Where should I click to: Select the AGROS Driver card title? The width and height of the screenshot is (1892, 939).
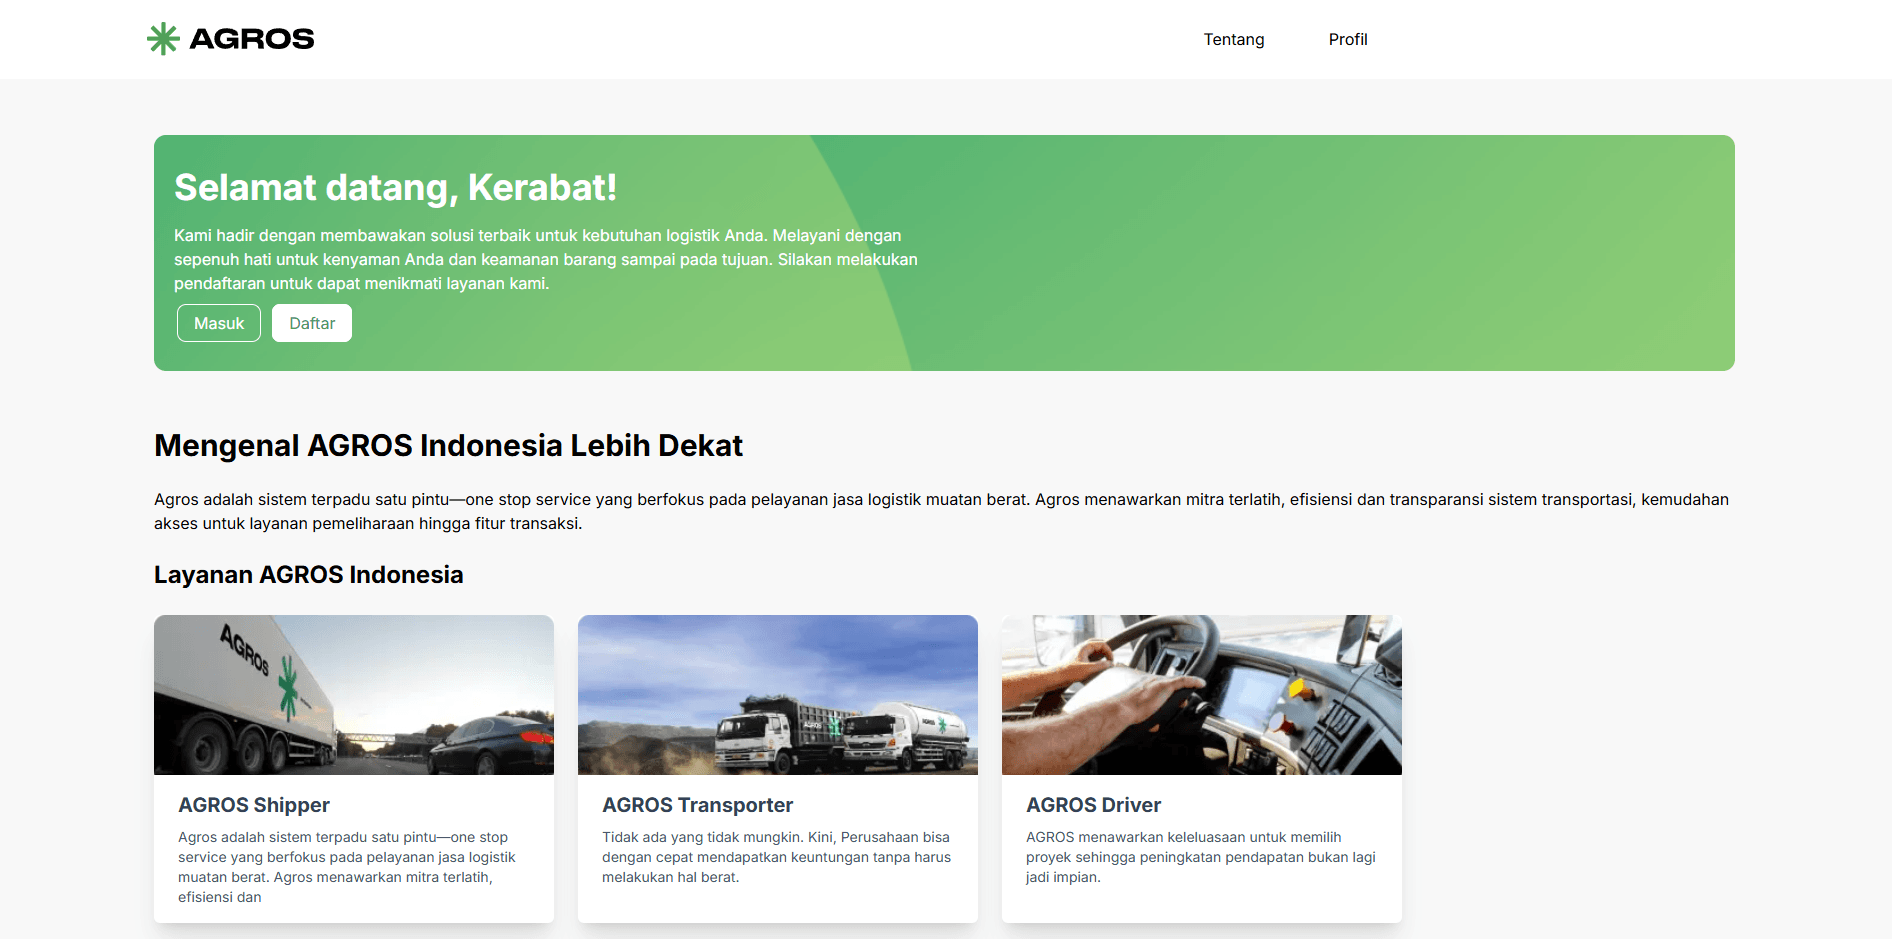click(1093, 805)
